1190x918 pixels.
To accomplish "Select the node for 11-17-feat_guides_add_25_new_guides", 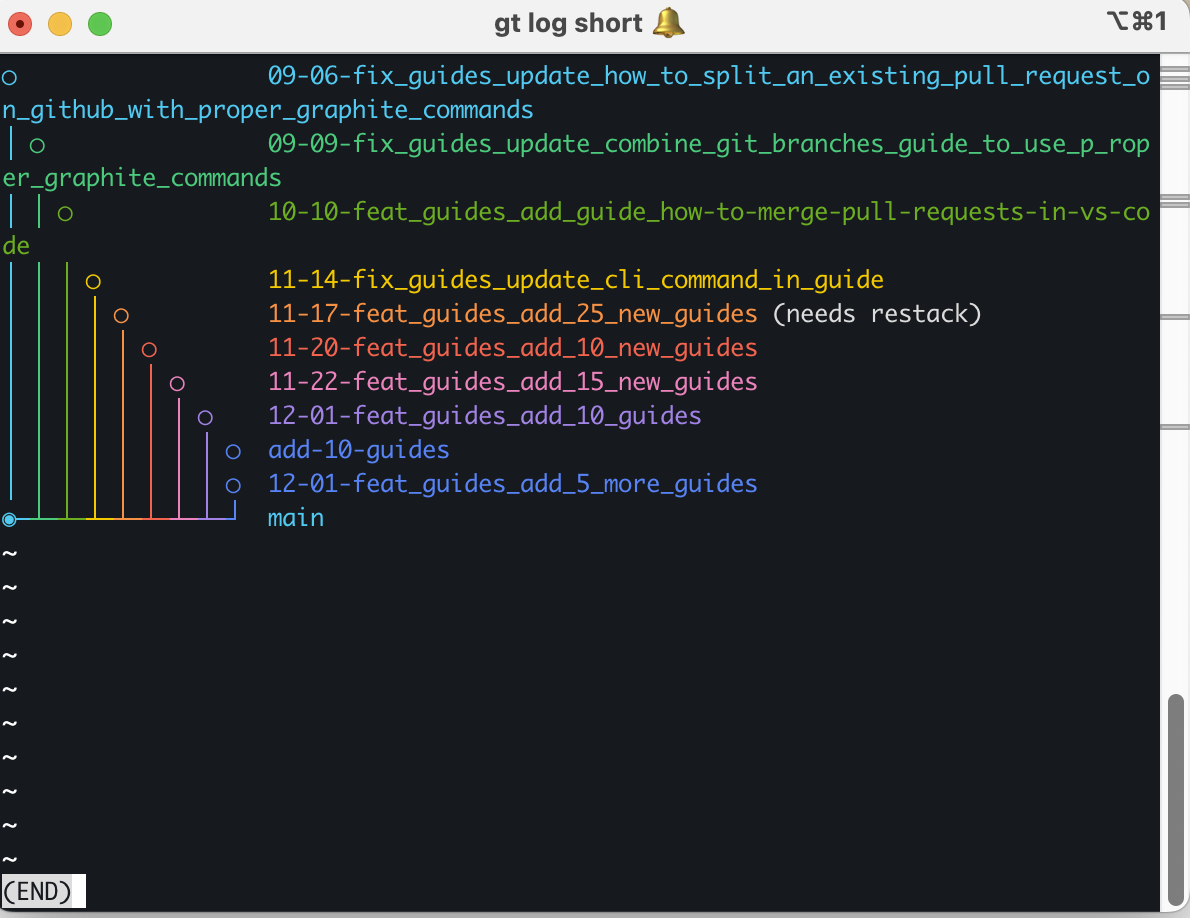I will click(121, 314).
